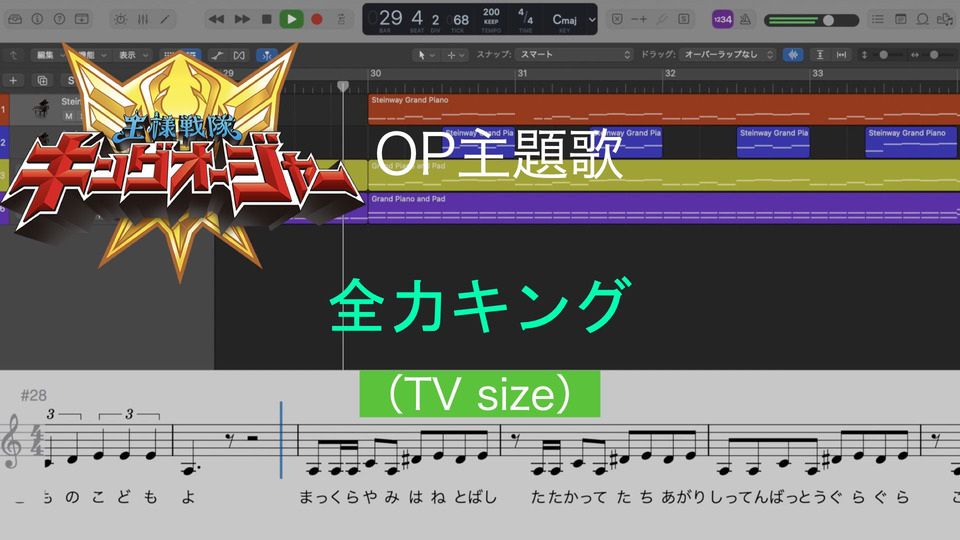
Task: Open the marquee crosshair tool menu
Action: coord(456,55)
